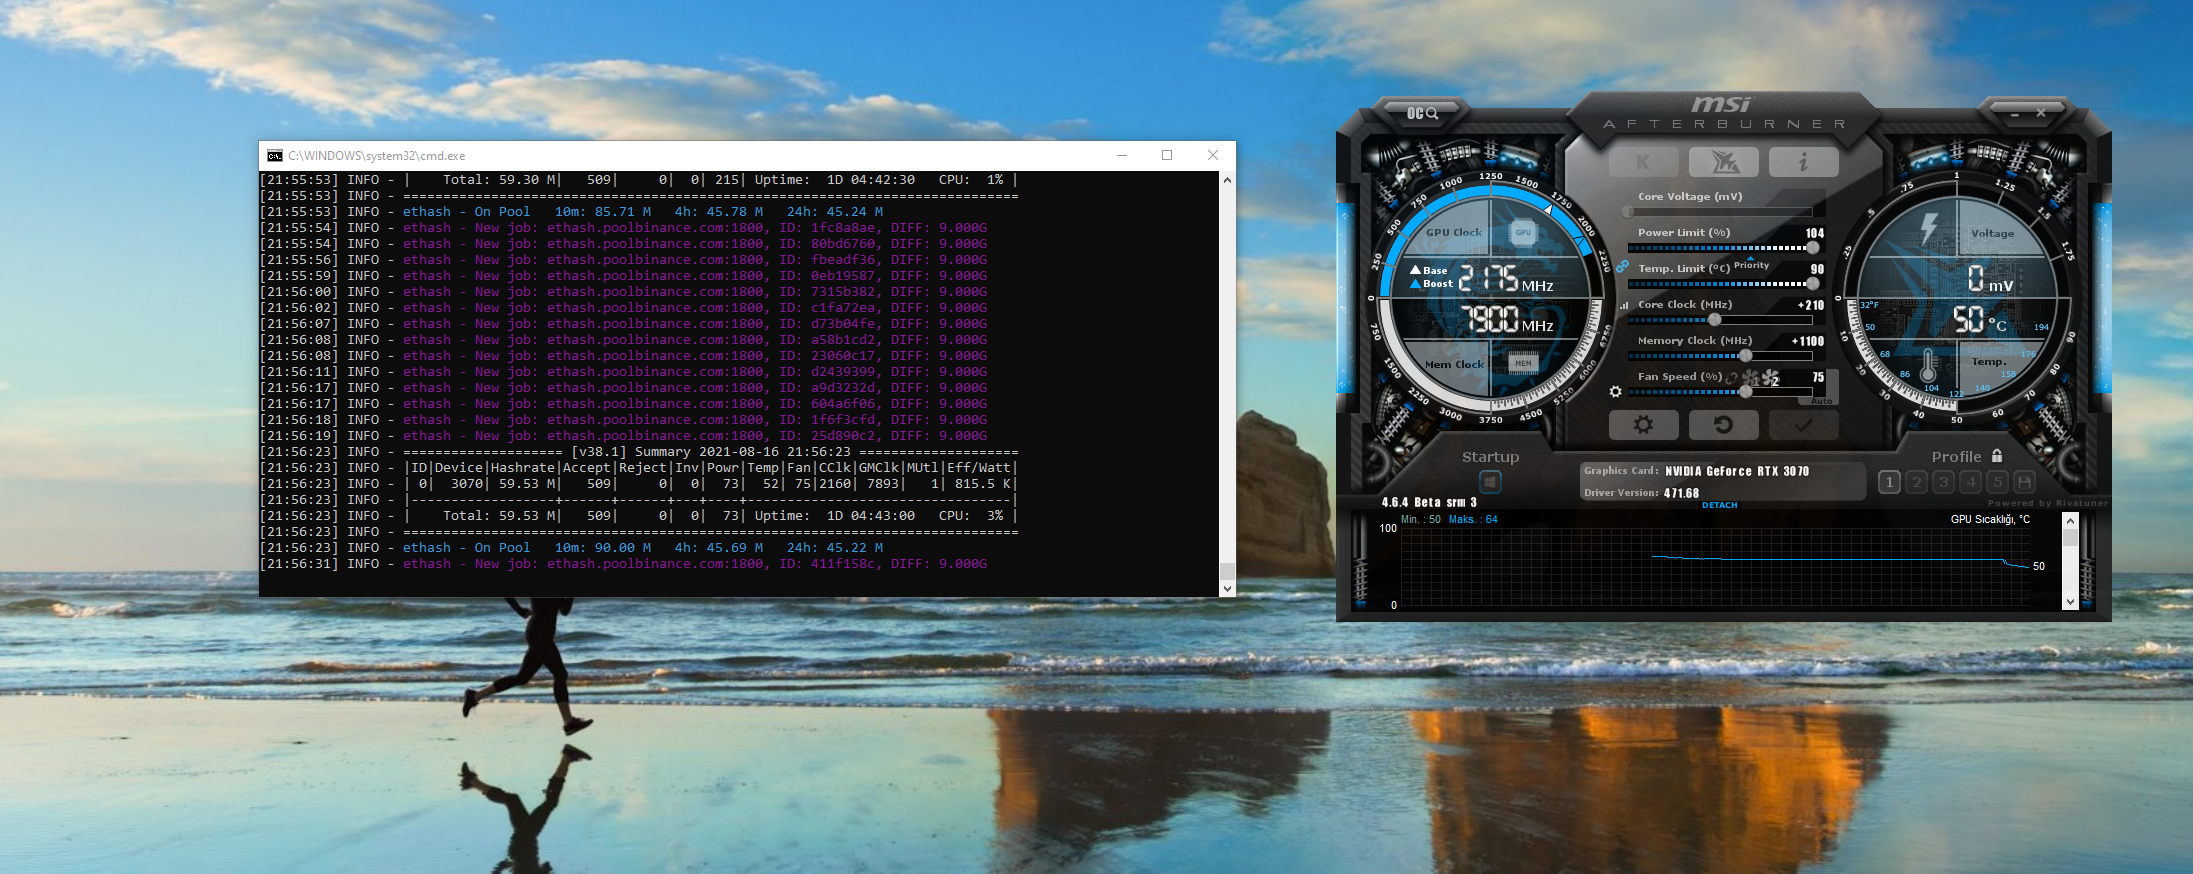Viewport: 2193px width, 874px height.
Task: Save the current profile with floppy icon
Action: pos(2024,482)
